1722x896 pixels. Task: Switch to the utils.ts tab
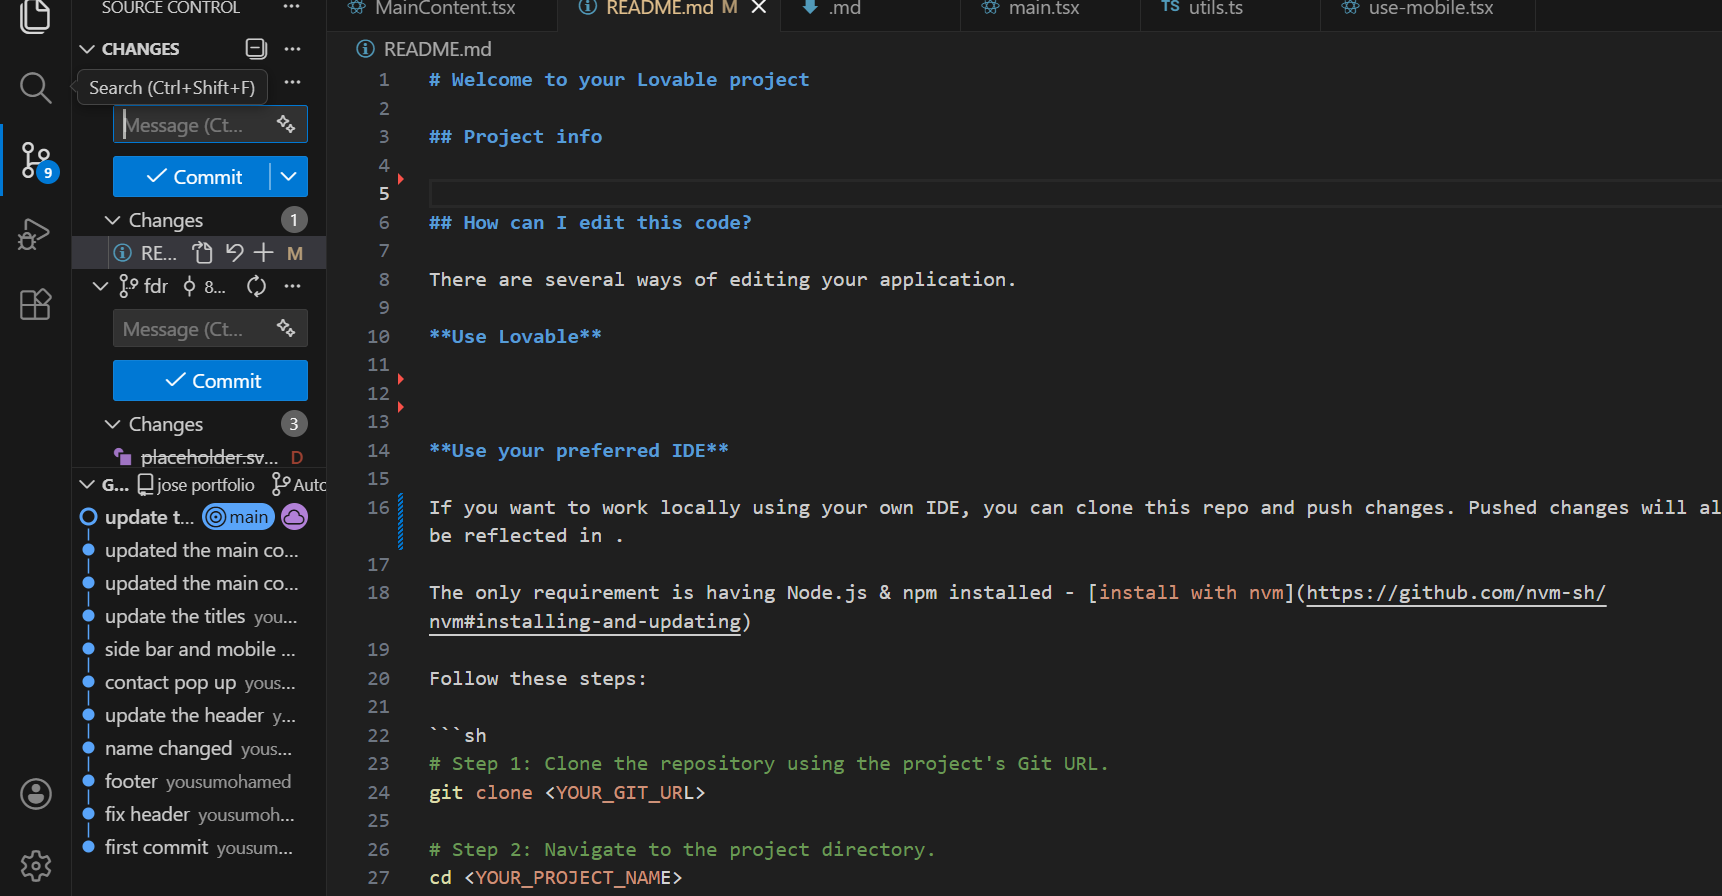click(1215, 9)
